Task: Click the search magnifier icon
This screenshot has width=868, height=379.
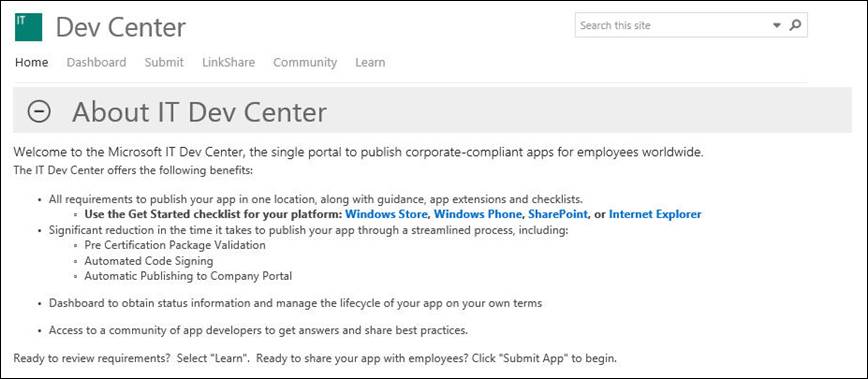Action: point(795,25)
